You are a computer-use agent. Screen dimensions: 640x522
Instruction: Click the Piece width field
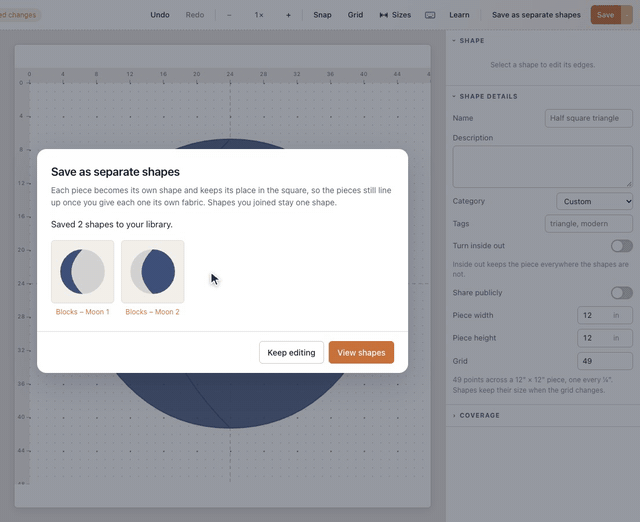click(605, 315)
